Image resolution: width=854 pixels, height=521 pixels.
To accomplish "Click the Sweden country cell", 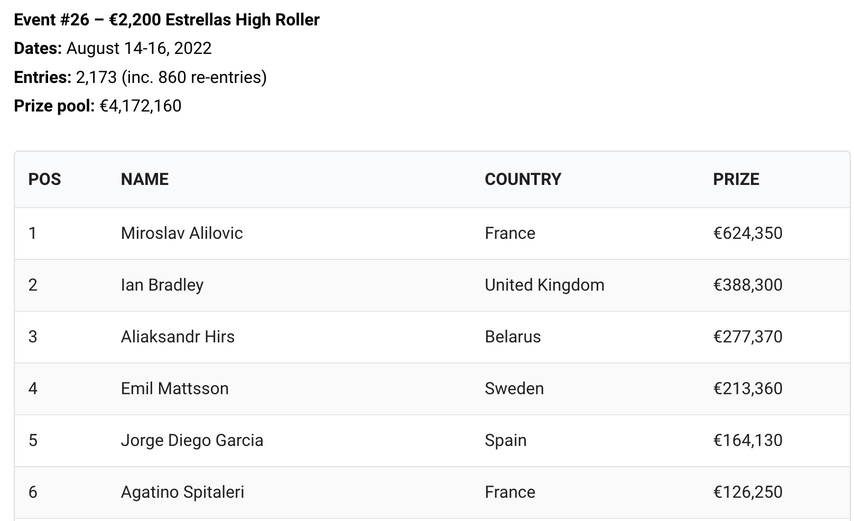I will pyautogui.click(x=514, y=388).
